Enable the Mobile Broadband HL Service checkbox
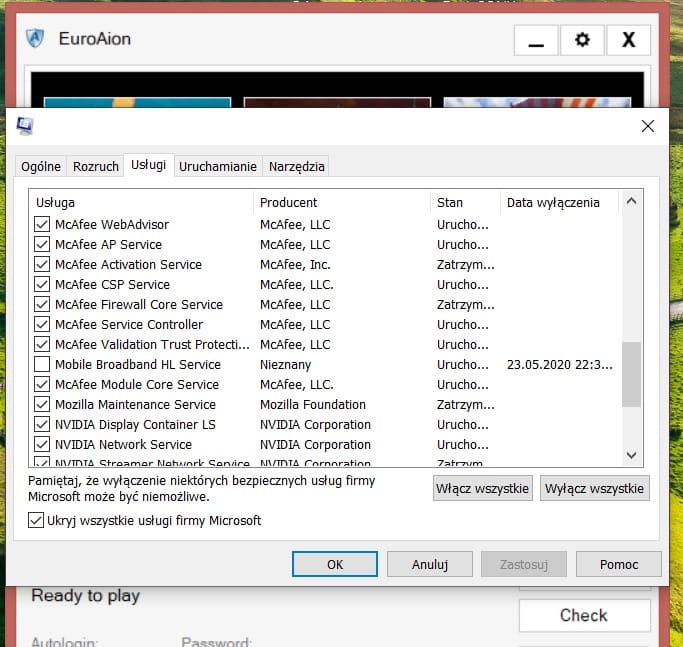The height and width of the screenshot is (647, 683). 42,365
